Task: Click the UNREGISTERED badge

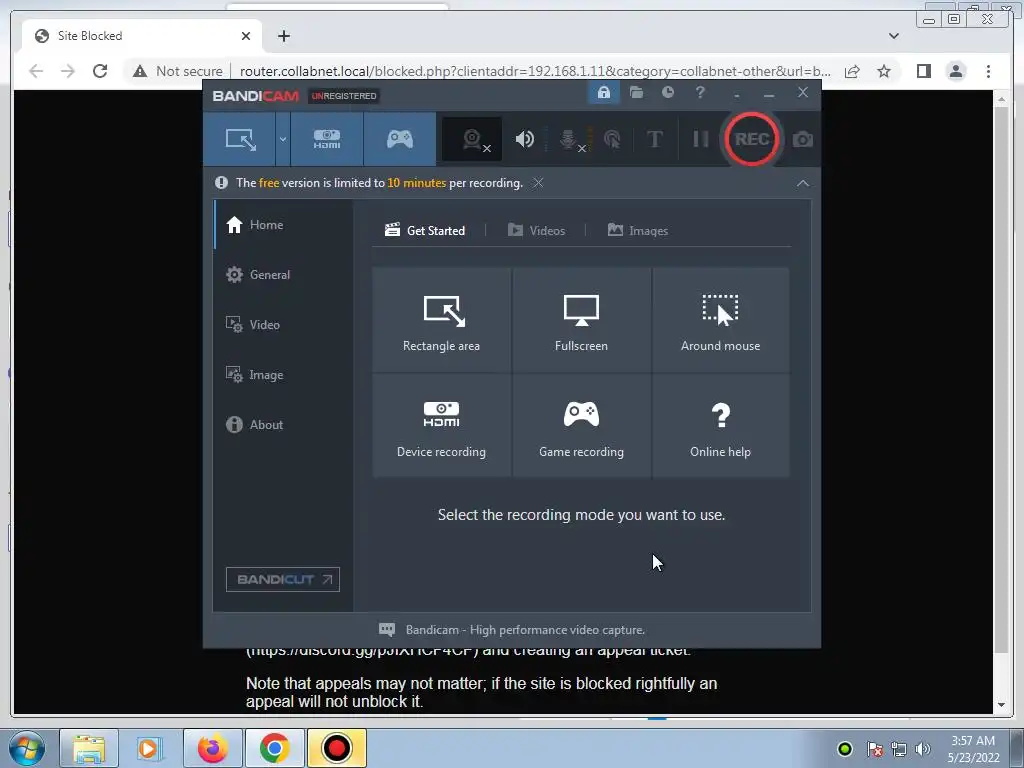Action: 344,96
